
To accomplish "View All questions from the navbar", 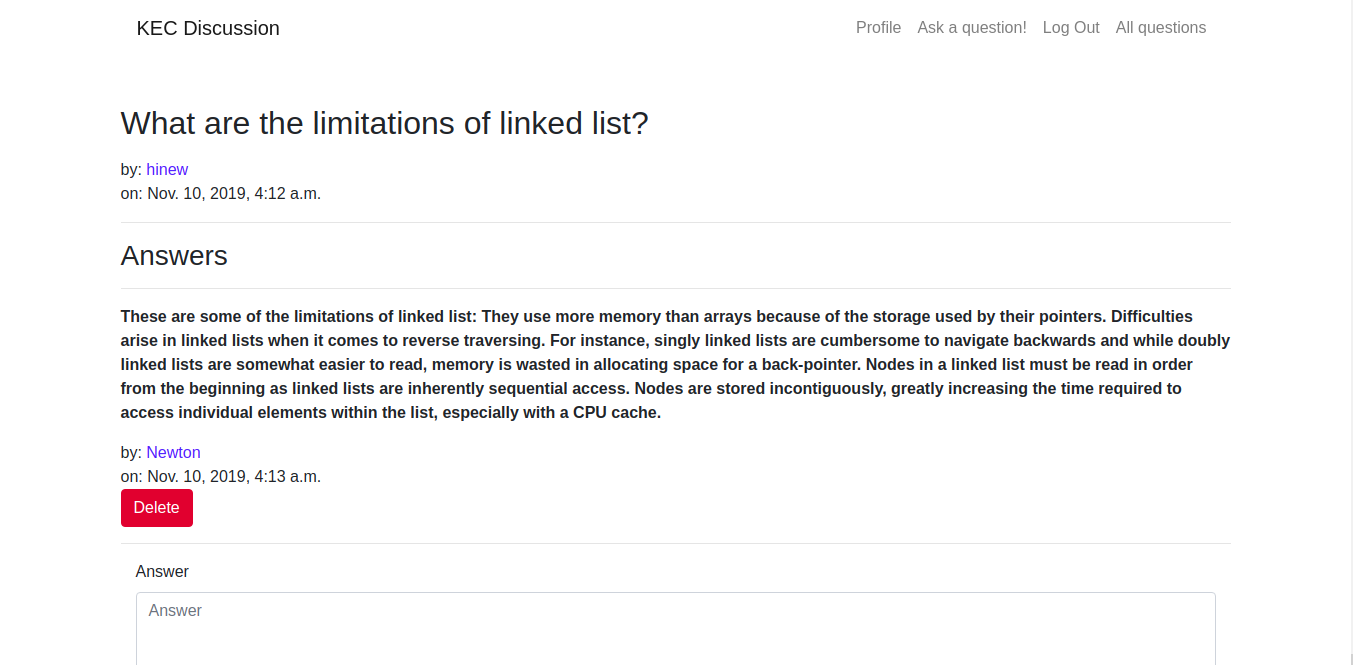I will [x=1161, y=28].
